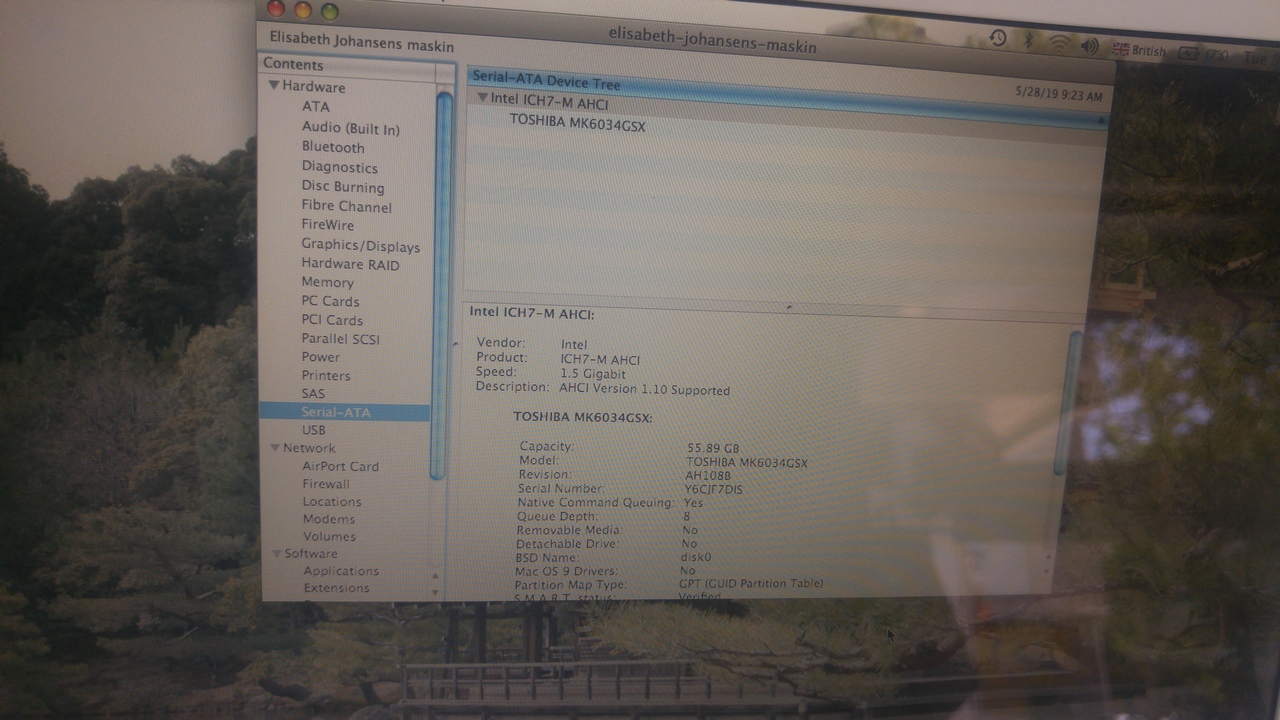Click the TOSHIBA MK6034GSX details heading
This screenshot has height=720, width=1280.
click(583, 416)
